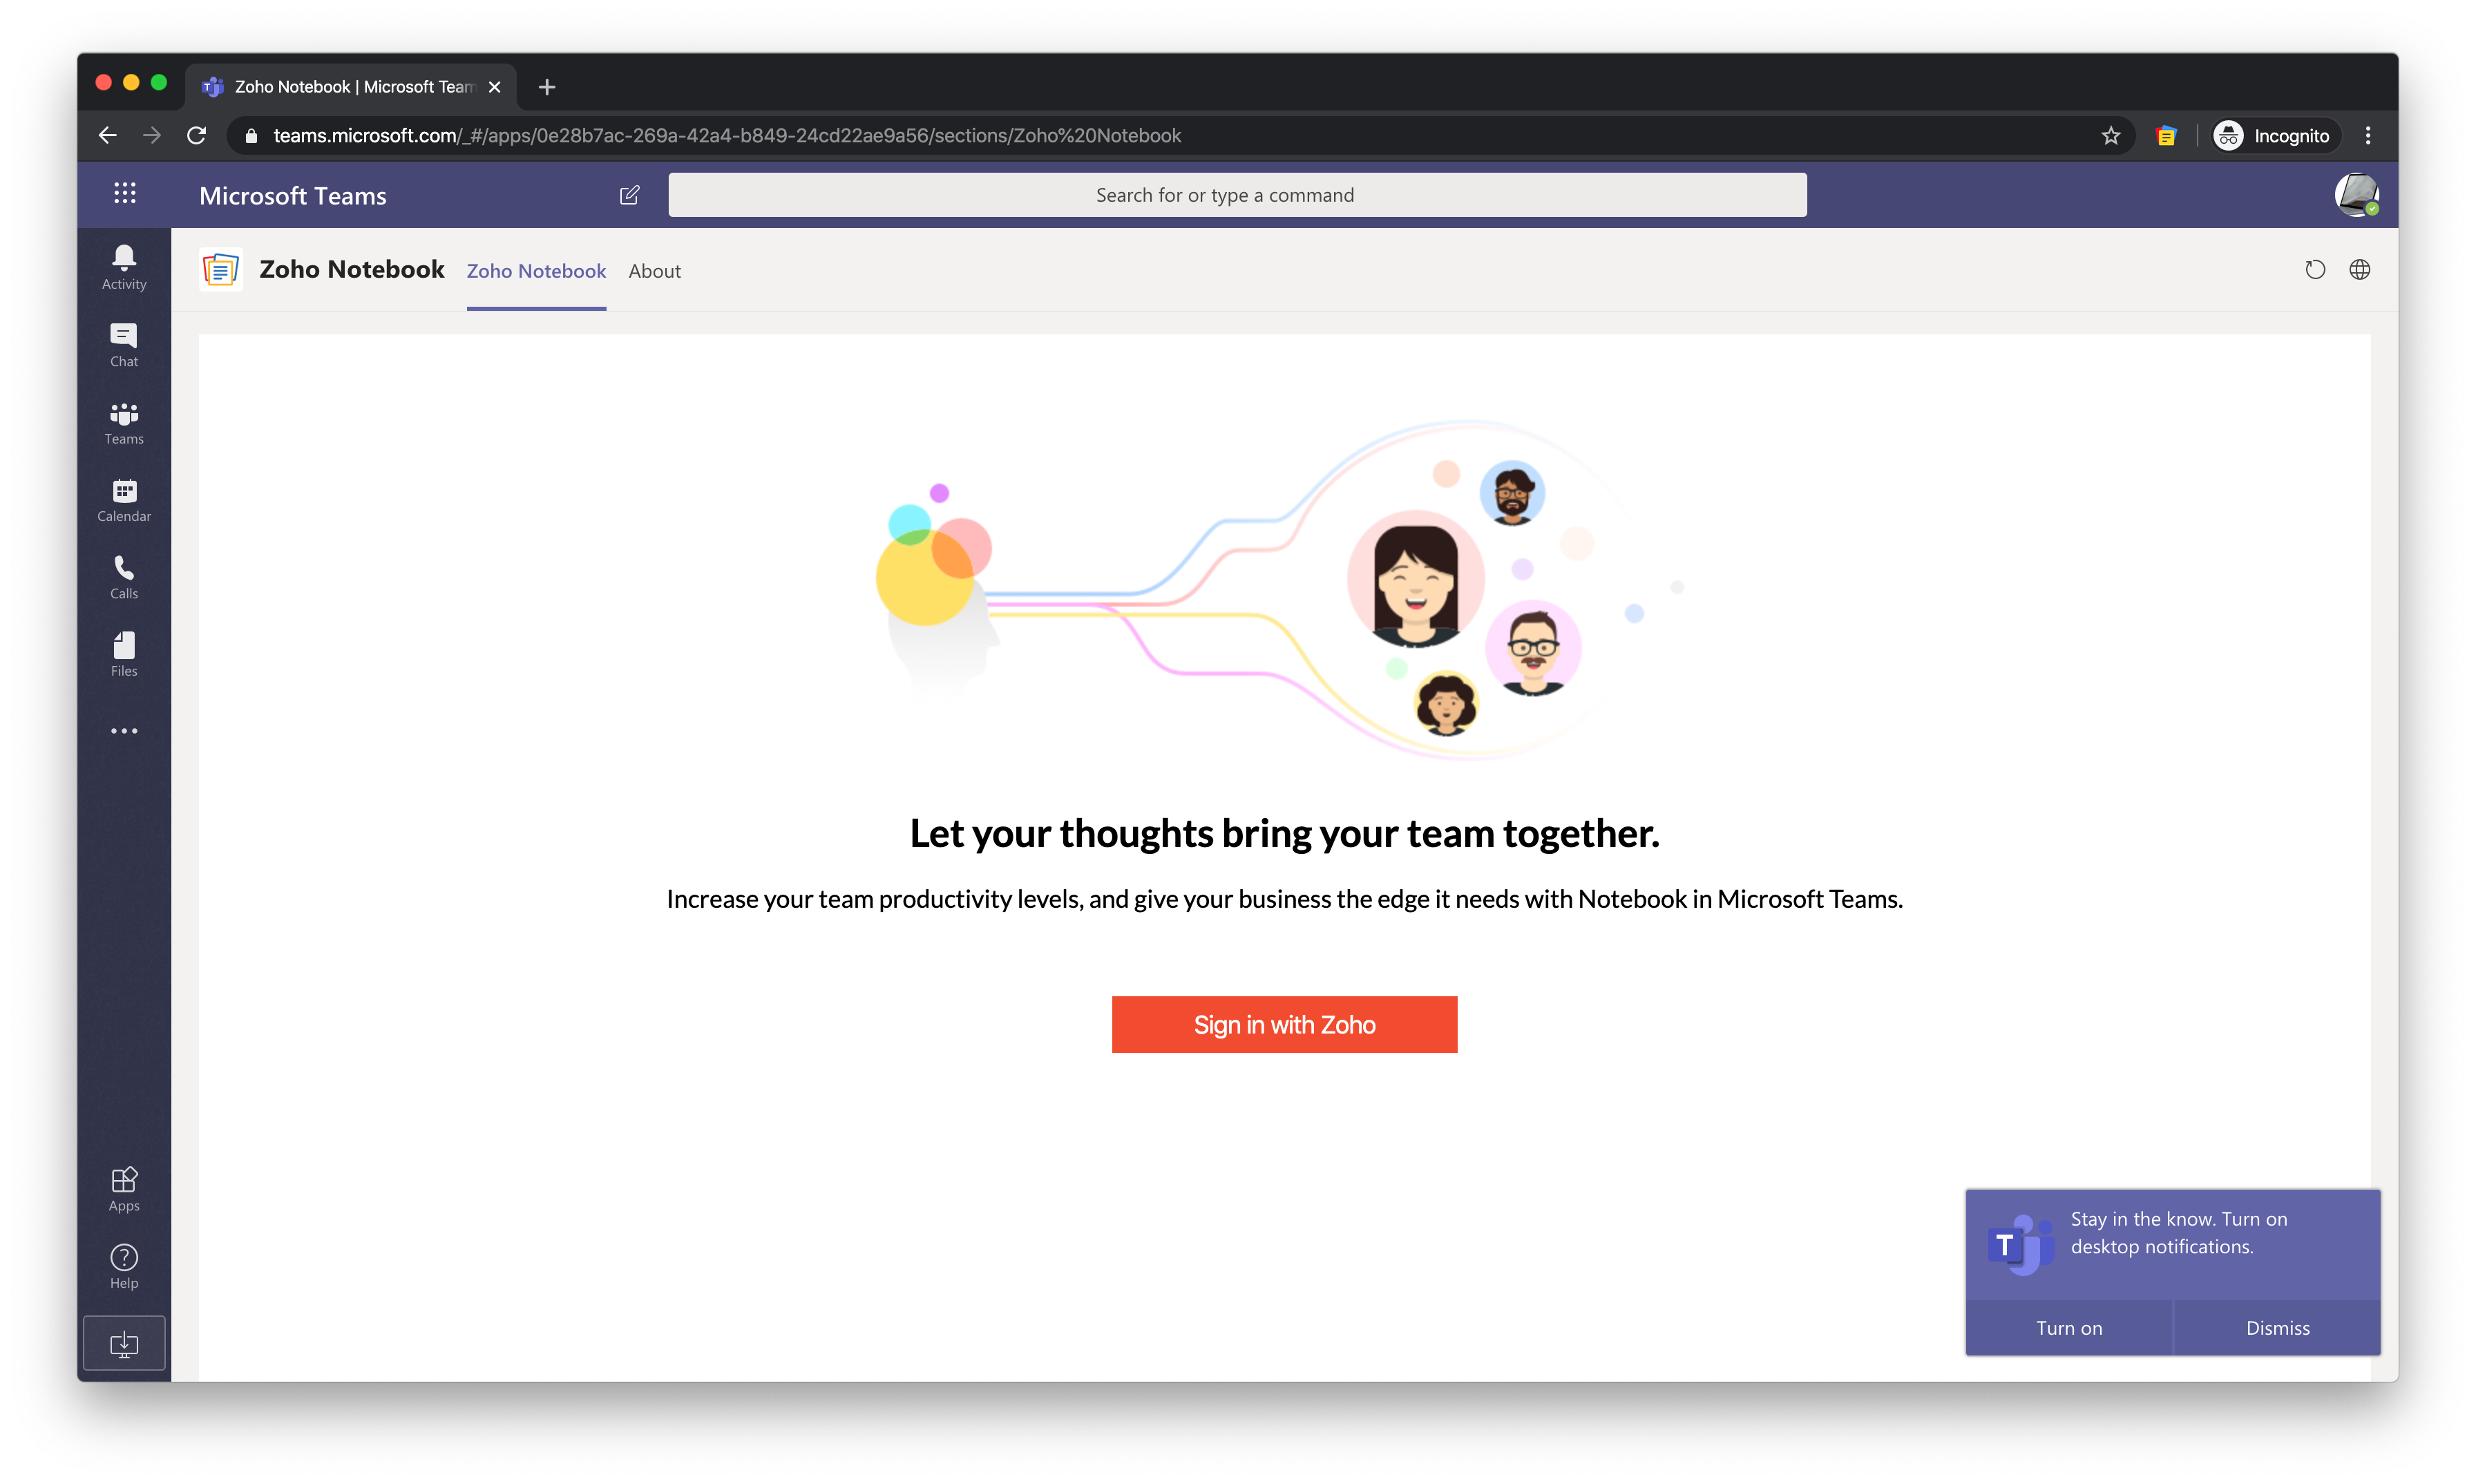Click Sign in with Zoho button
The height and width of the screenshot is (1484, 2476).
click(1284, 1024)
